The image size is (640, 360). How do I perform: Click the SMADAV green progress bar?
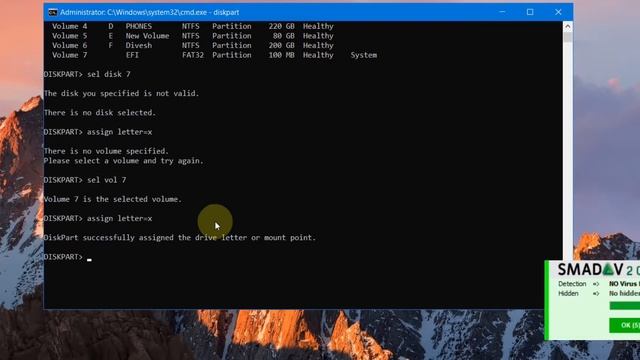pyautogui.click(x=625, y=306)
